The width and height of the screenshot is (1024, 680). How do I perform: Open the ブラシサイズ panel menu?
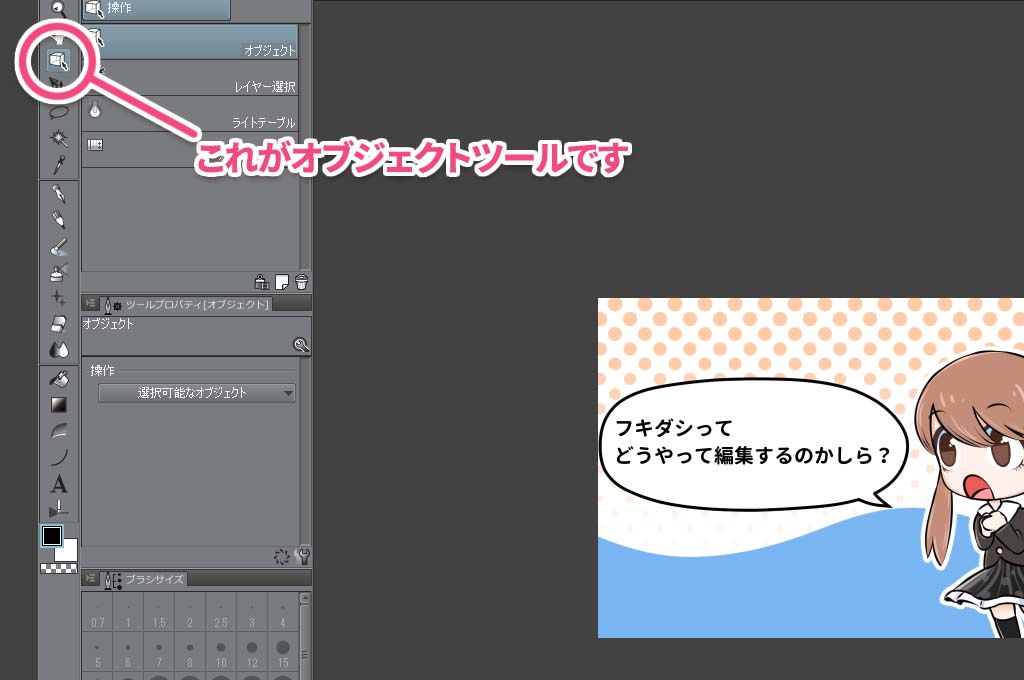point(91,579)
